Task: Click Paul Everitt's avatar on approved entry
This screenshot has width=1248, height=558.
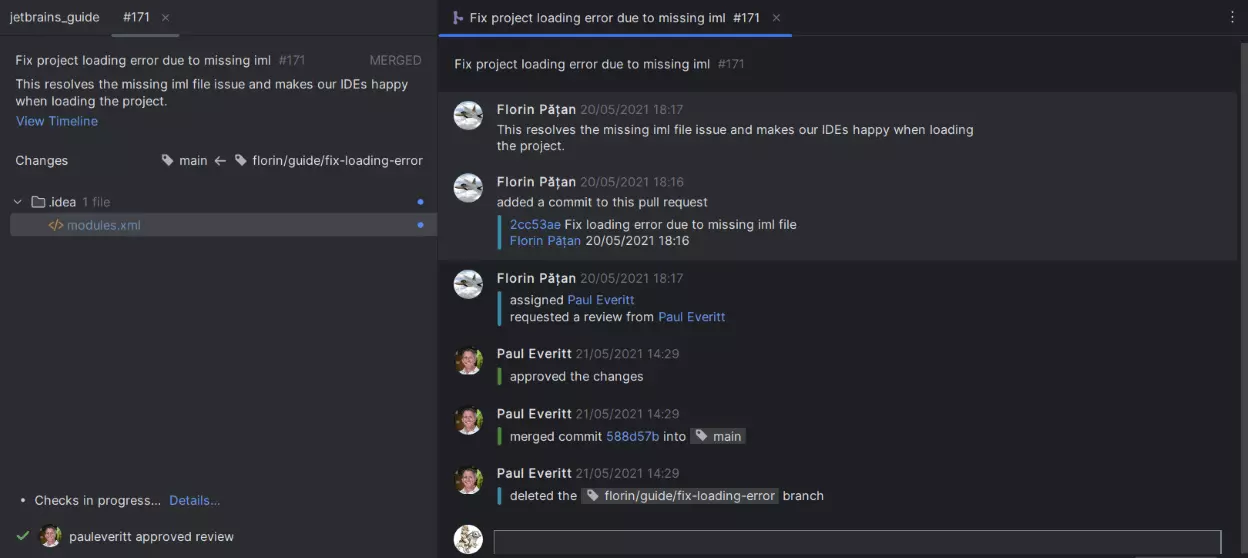Action: [x=468, y=361]
